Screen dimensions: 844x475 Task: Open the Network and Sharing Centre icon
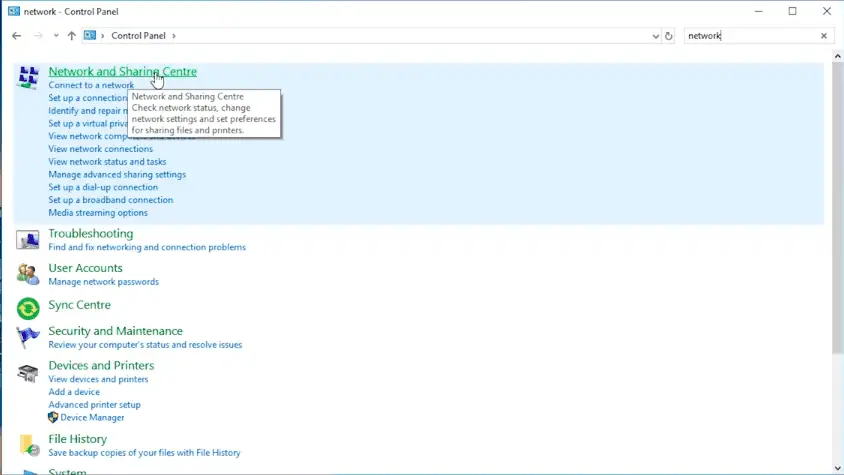[27, 78]
